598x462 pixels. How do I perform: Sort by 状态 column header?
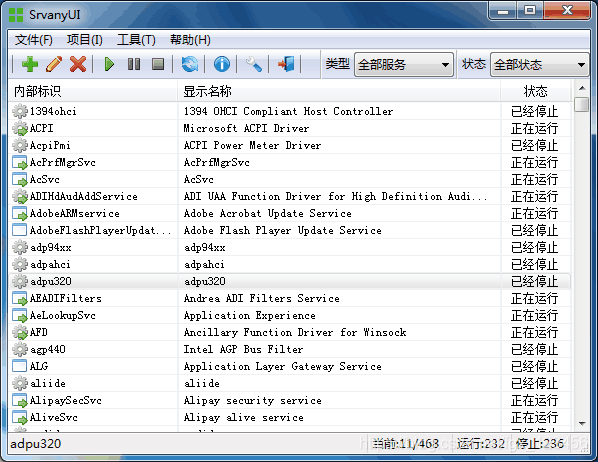(x=535, y=91)
